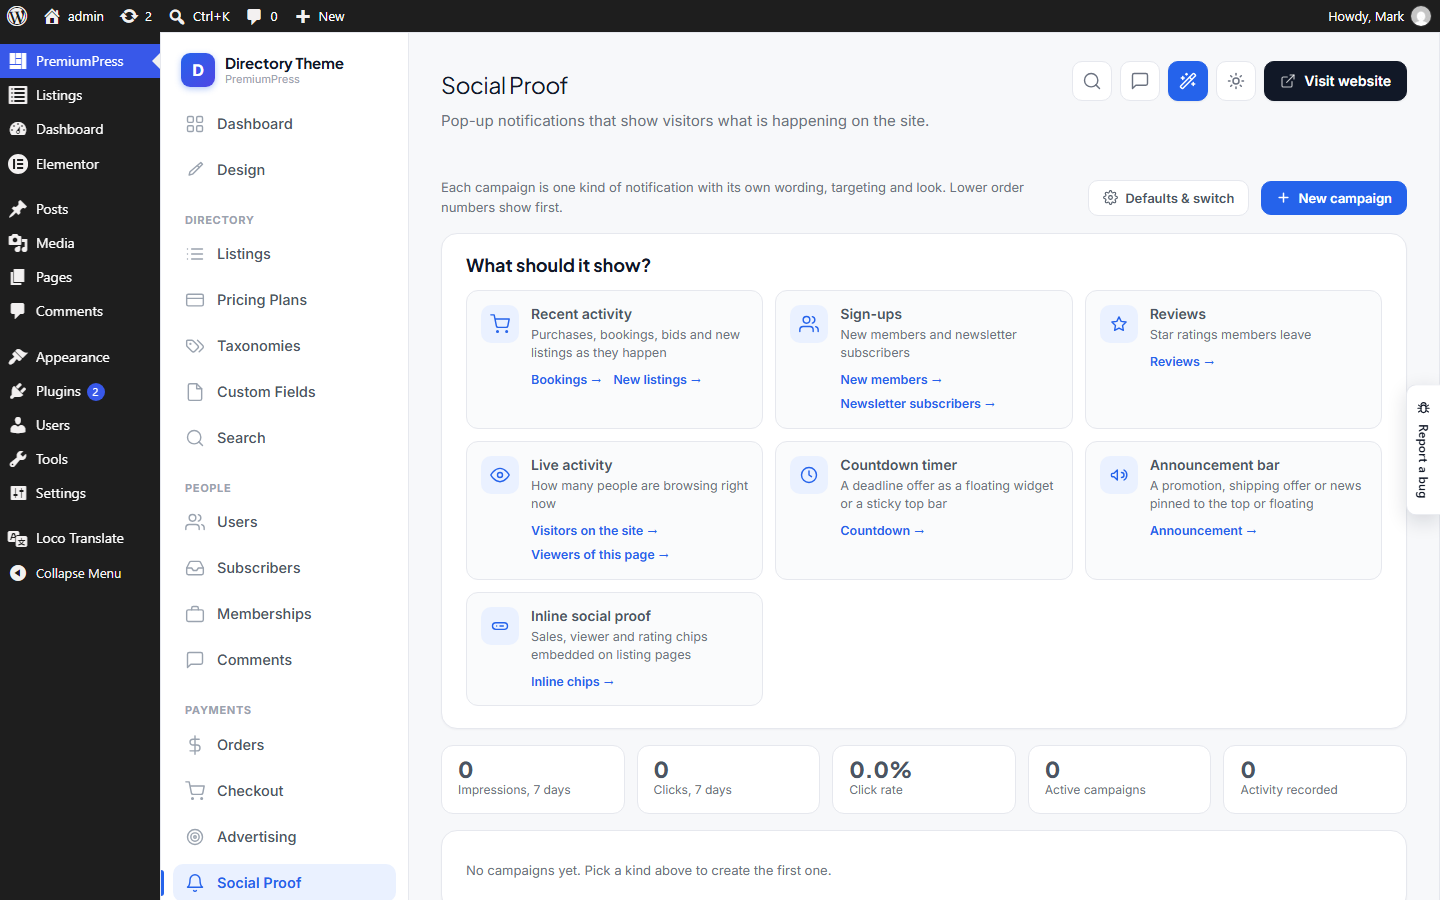Open Dashboard in Directory Theme sidebar
Viewport: 1440px width, 900px height.
(x=284, y=124)
